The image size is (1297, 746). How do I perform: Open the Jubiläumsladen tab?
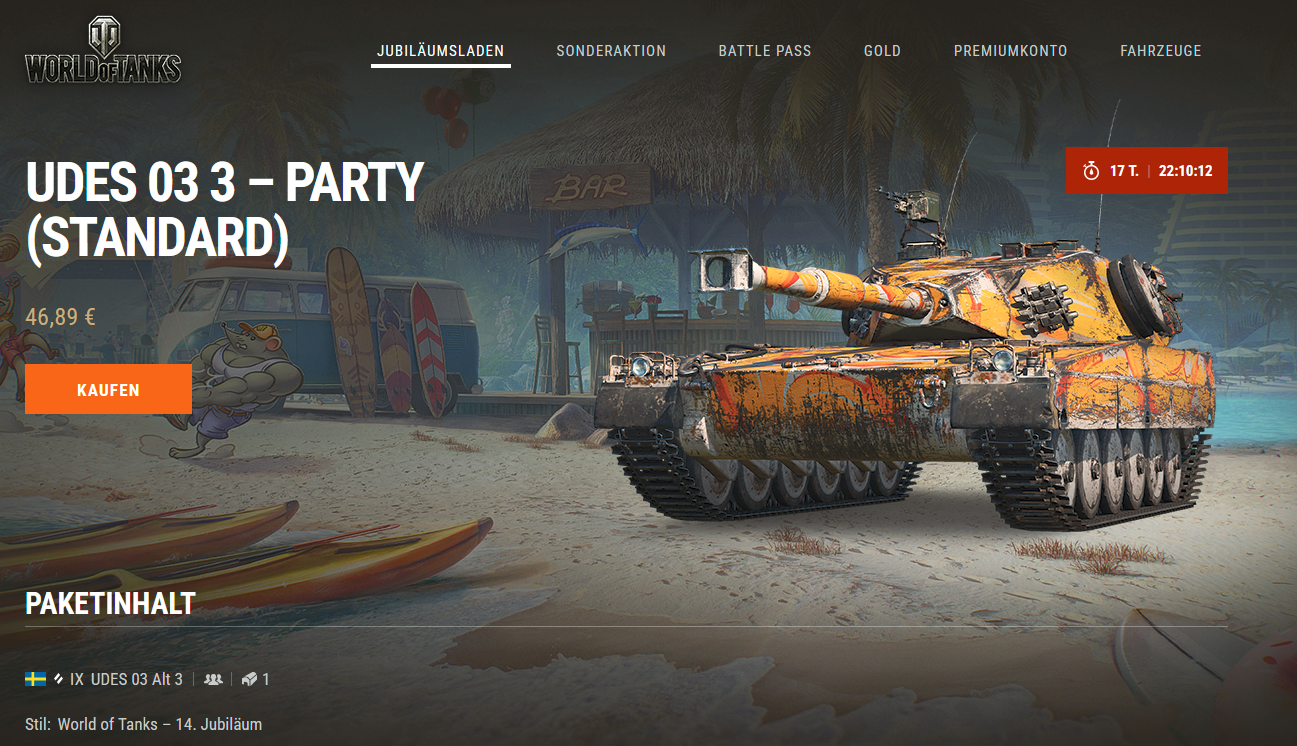pyautogui.click(x=440, y=51)
